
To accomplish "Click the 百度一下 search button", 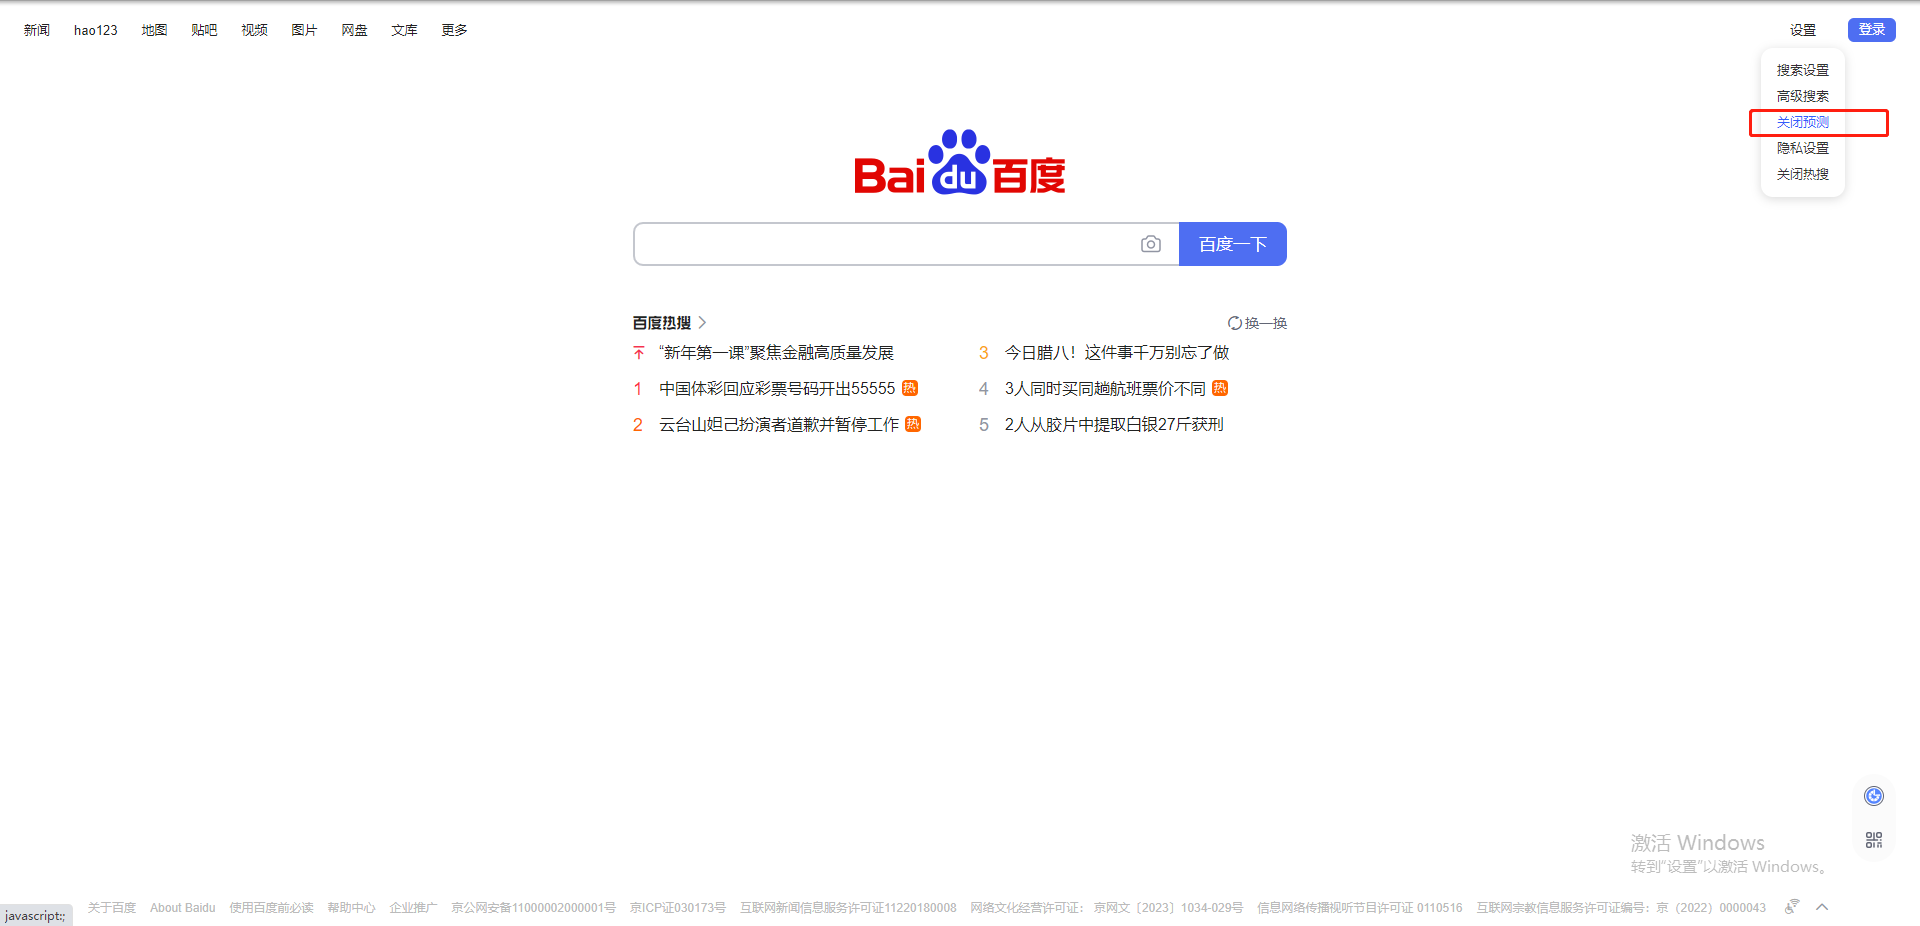I will [1233, 244].
